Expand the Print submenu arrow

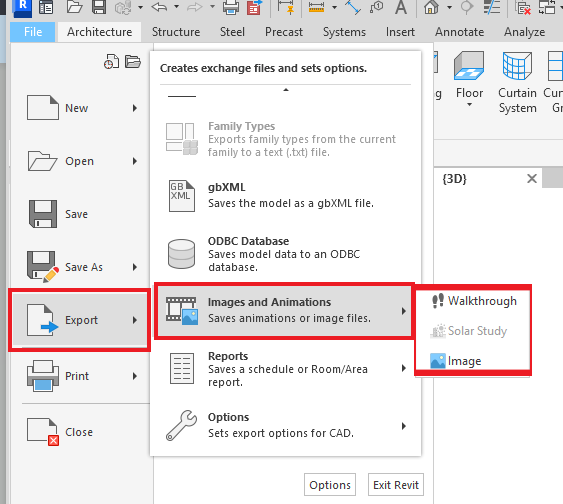[x=135, y=376]
